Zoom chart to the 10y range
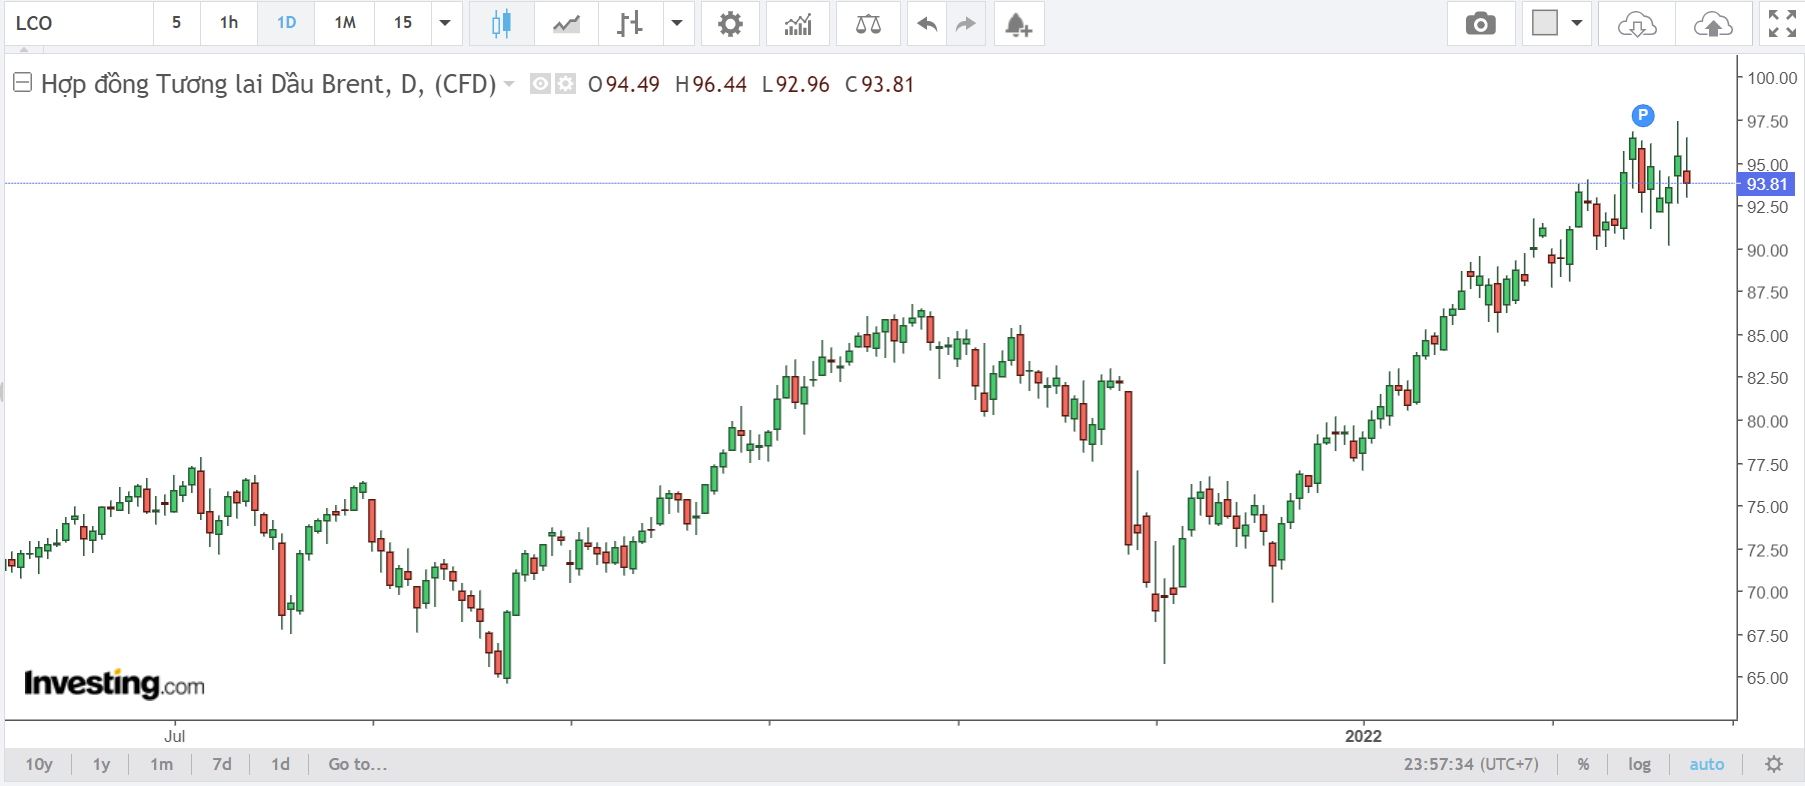 [39, 764]
